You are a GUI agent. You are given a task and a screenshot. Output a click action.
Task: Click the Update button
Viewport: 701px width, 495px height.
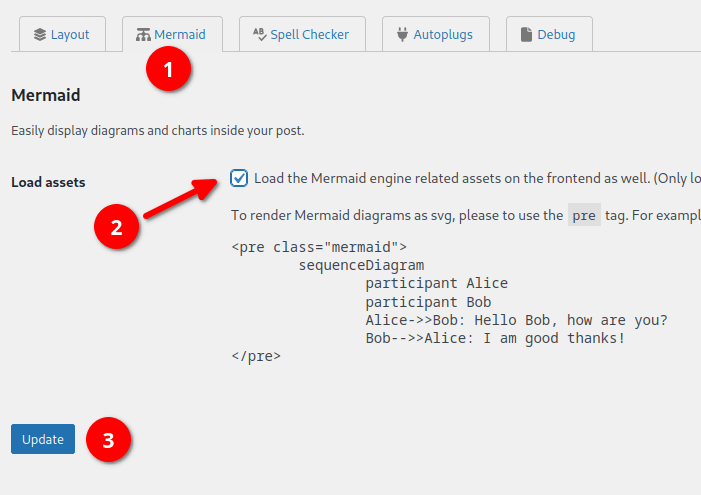click(x=43, y=439)
